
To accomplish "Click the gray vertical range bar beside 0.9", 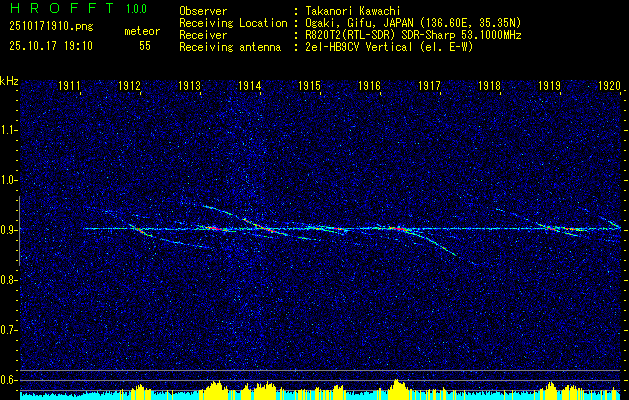I will click(x=19, y=231).
